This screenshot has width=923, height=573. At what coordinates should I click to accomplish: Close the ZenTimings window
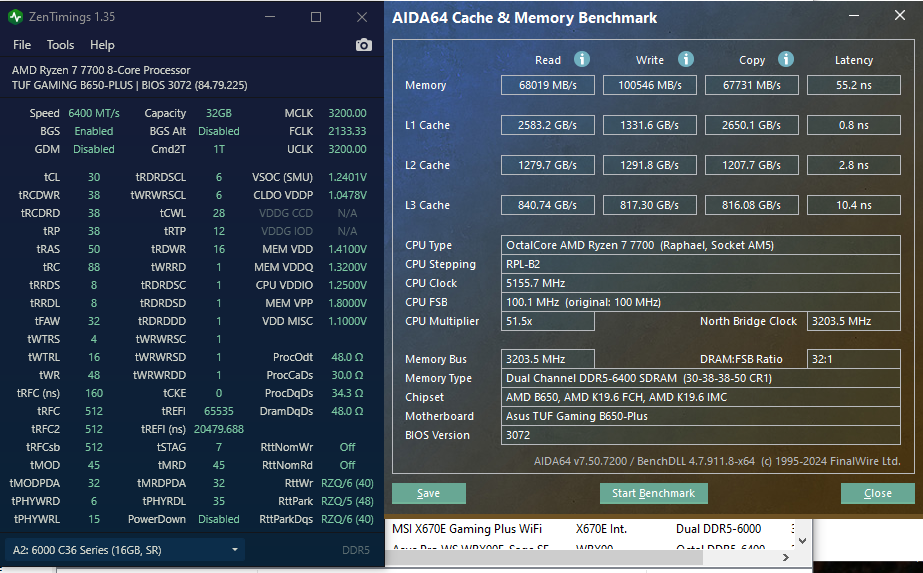(x=362, y=17)
